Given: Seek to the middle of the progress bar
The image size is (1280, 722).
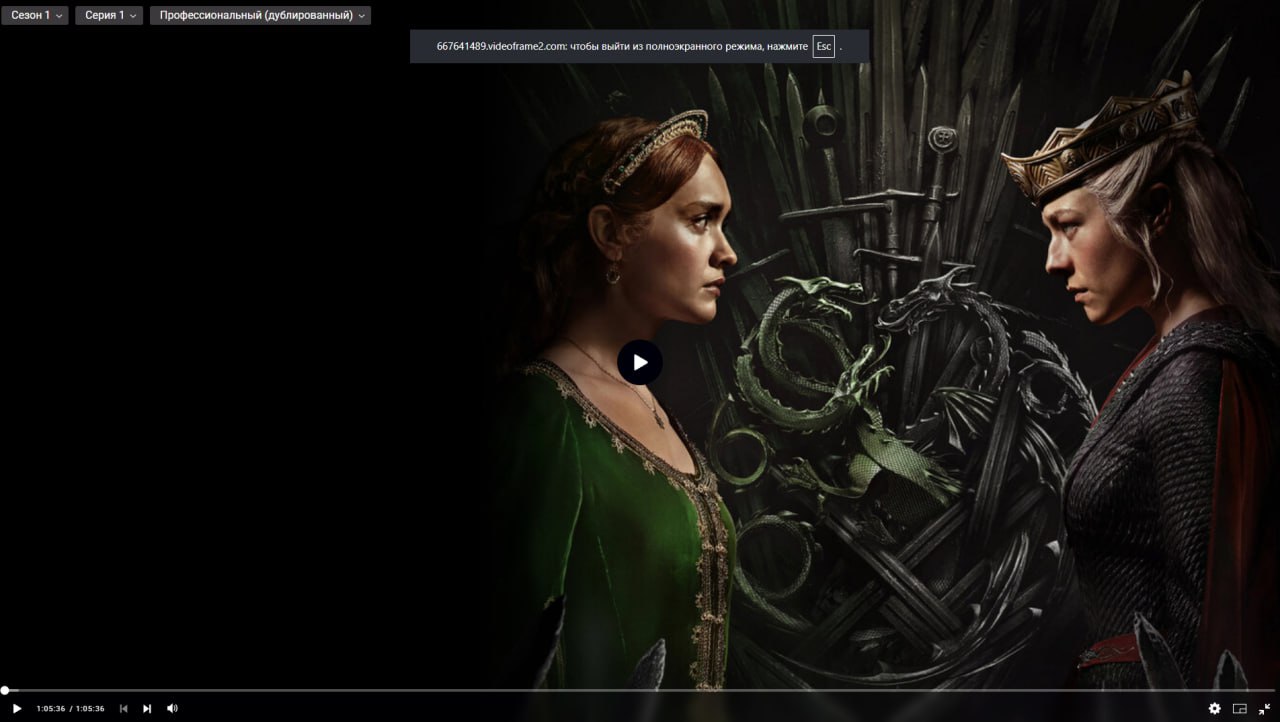Looking at the screenshot, I should (640, 690).
